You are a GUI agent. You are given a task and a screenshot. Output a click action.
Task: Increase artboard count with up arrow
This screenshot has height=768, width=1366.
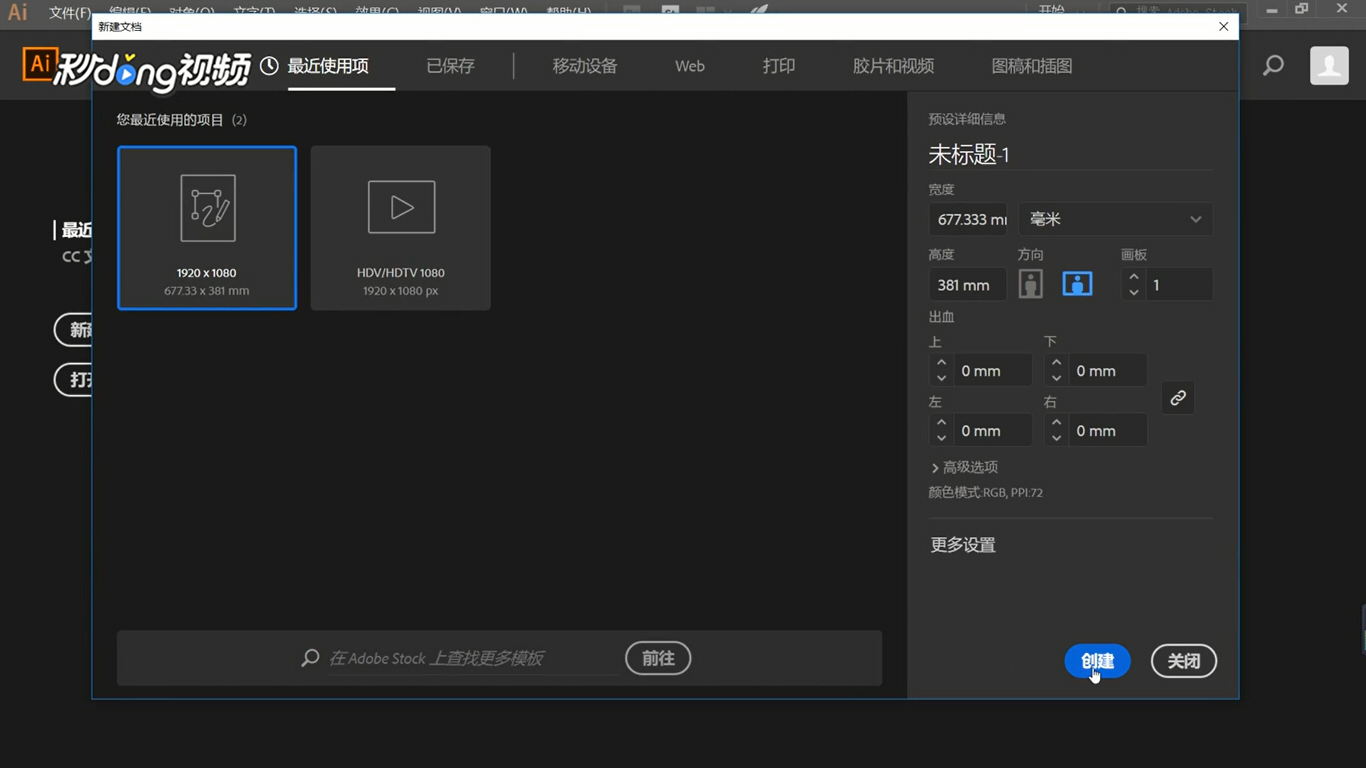(1133, 277)
